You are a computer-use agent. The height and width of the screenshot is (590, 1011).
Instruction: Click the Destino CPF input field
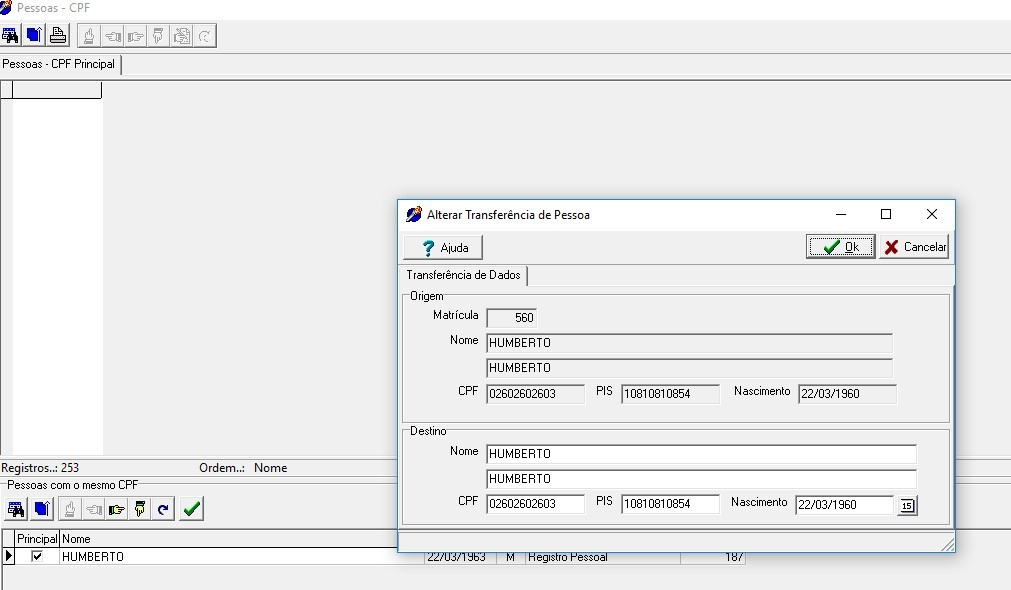[535, 505]
